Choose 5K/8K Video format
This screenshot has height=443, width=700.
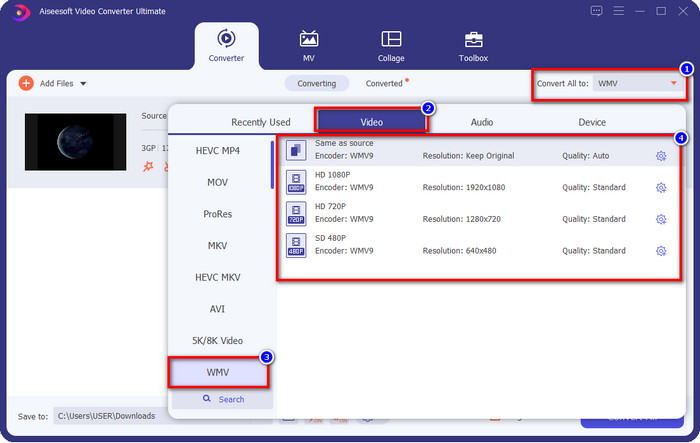tap(218, 341)
